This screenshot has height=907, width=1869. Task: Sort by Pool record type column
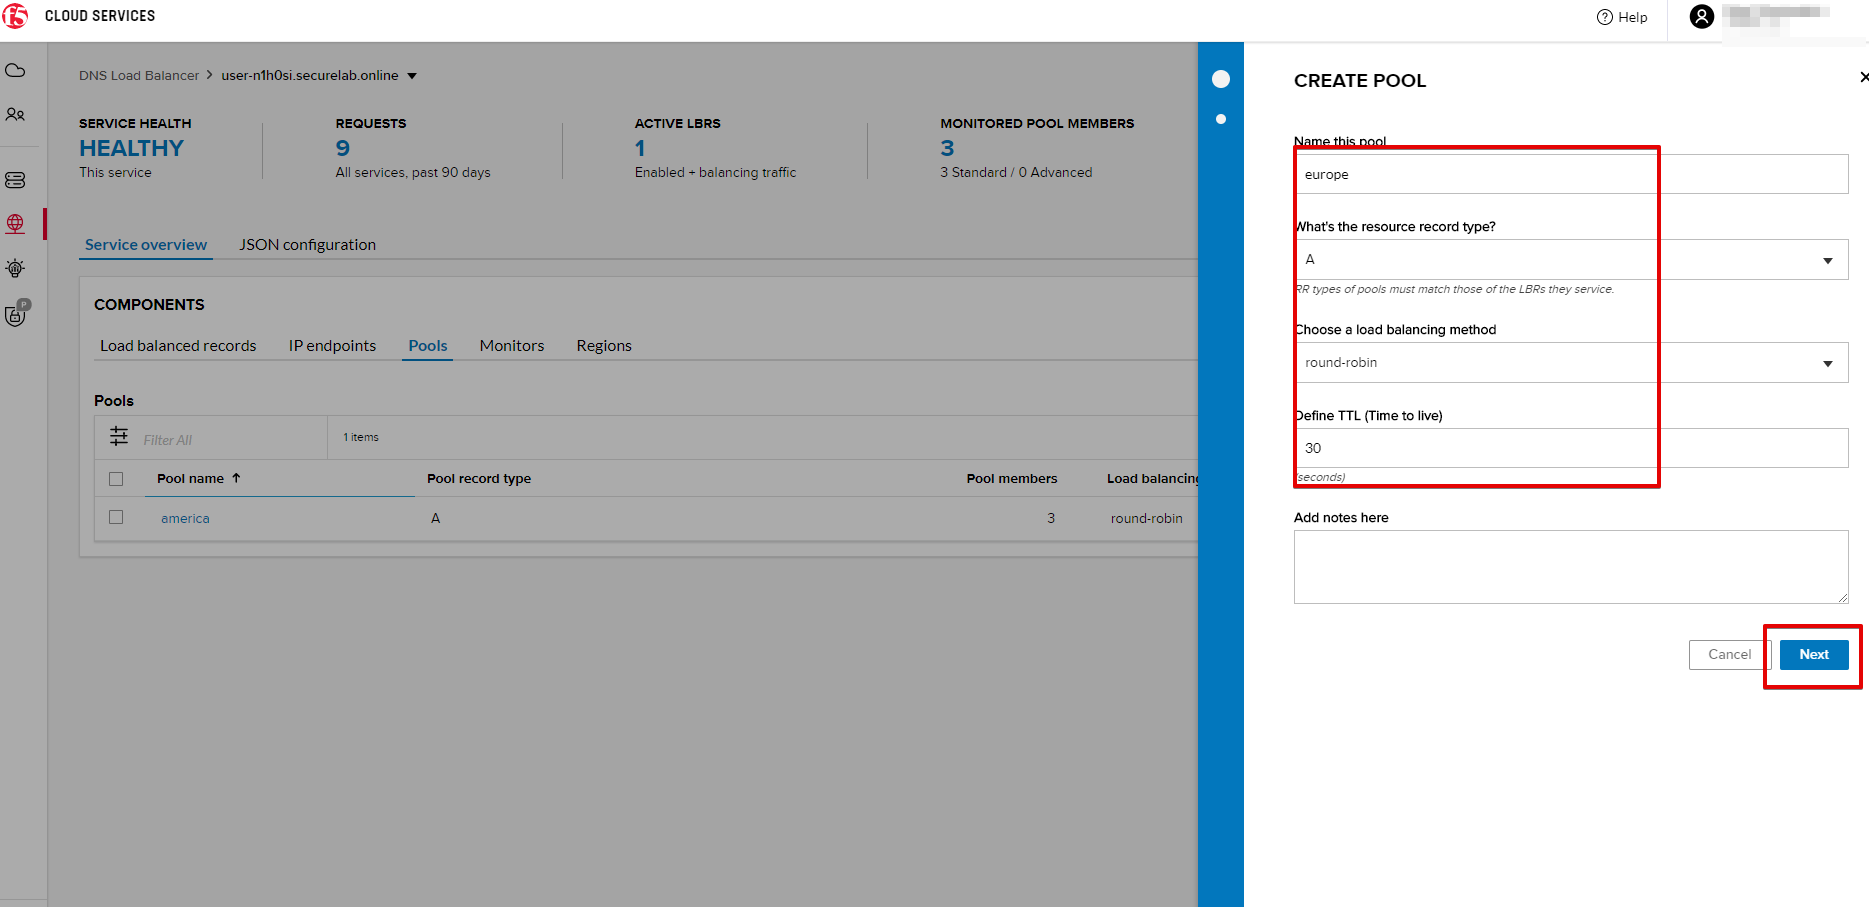click(x=479, y=479)
